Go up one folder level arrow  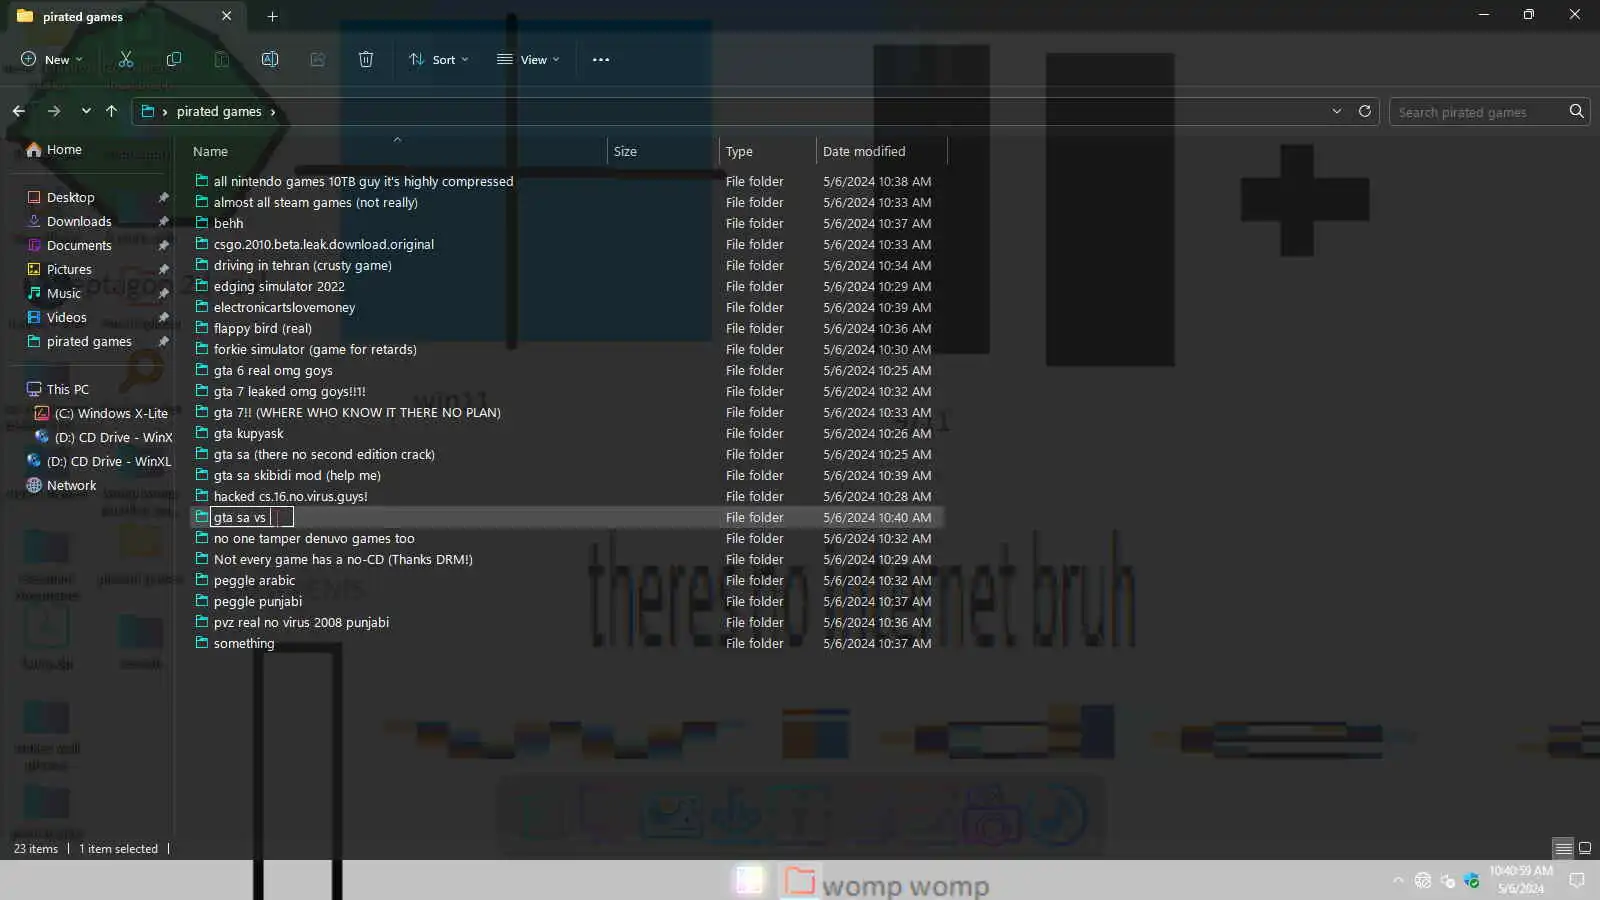pyautogui.click(x=111, y=111)
